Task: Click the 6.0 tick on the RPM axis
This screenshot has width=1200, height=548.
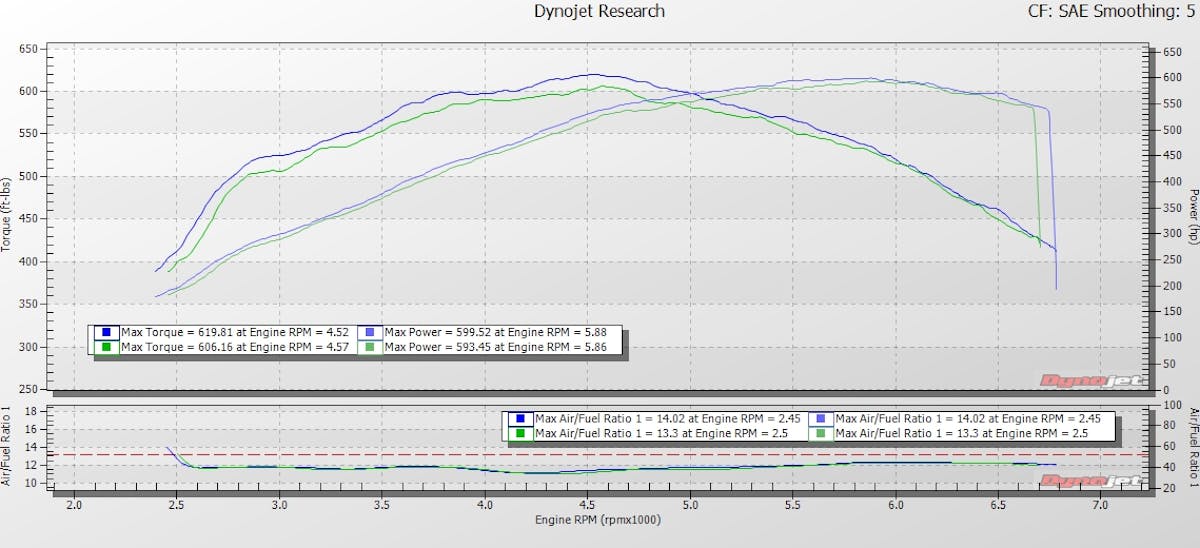Action: pos(895,505)
